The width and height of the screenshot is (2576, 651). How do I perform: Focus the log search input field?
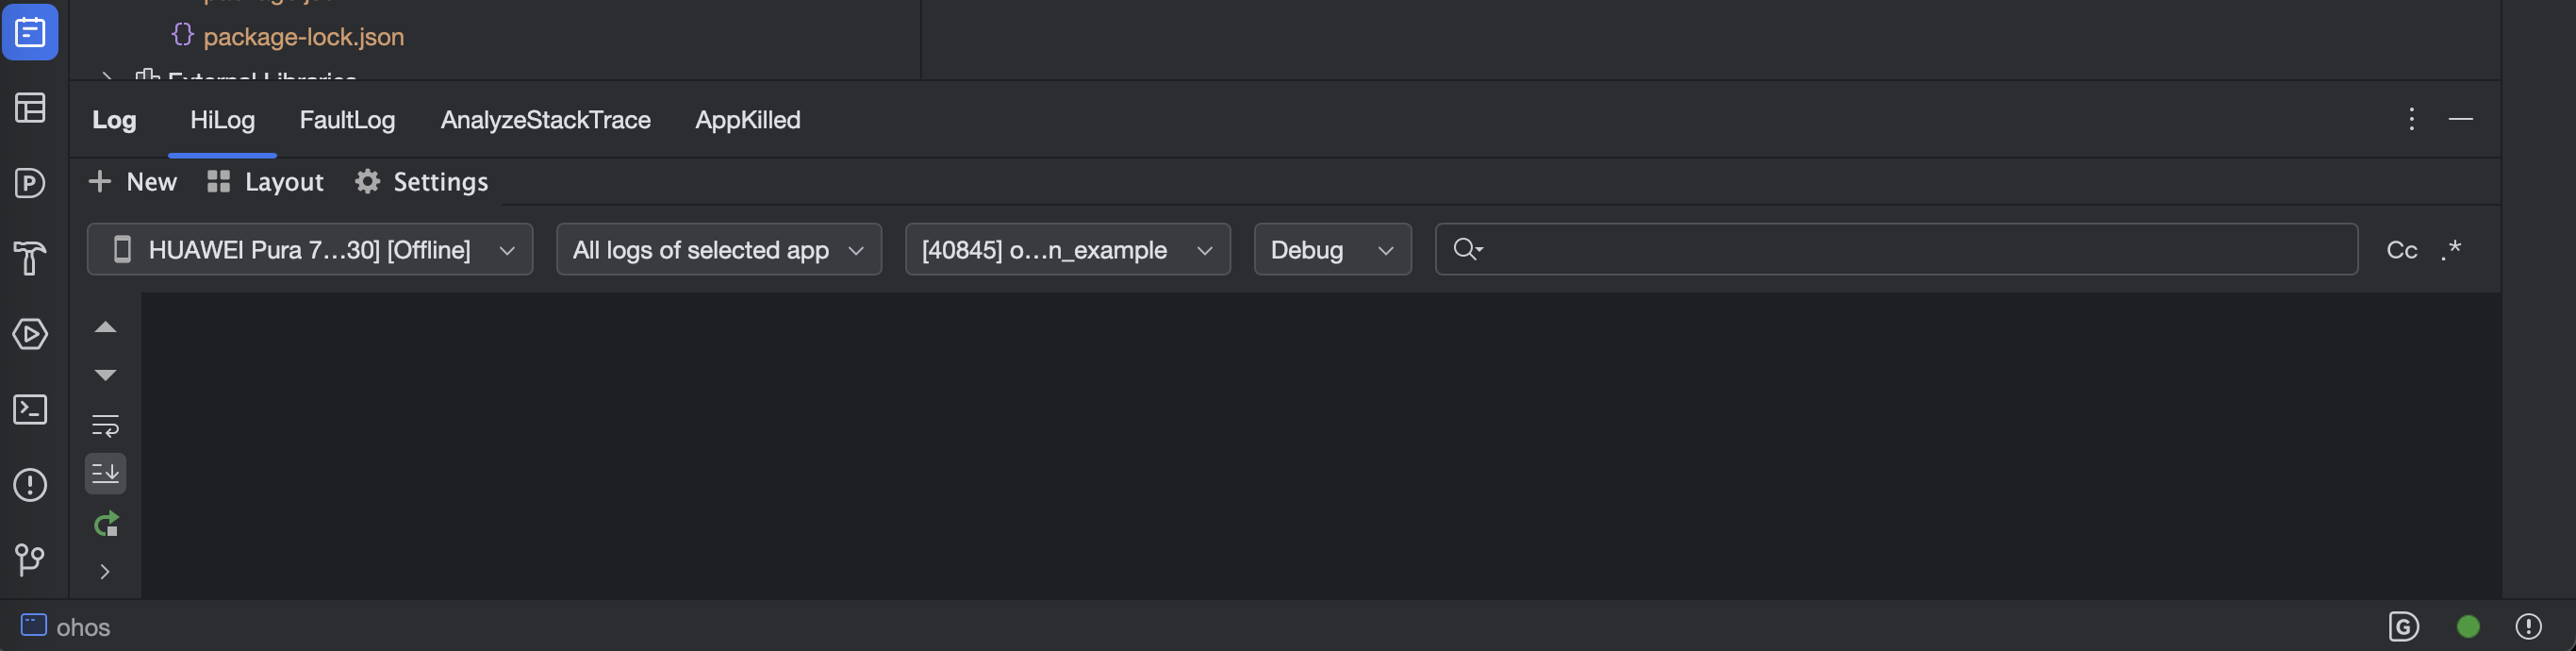[1896, 249]
